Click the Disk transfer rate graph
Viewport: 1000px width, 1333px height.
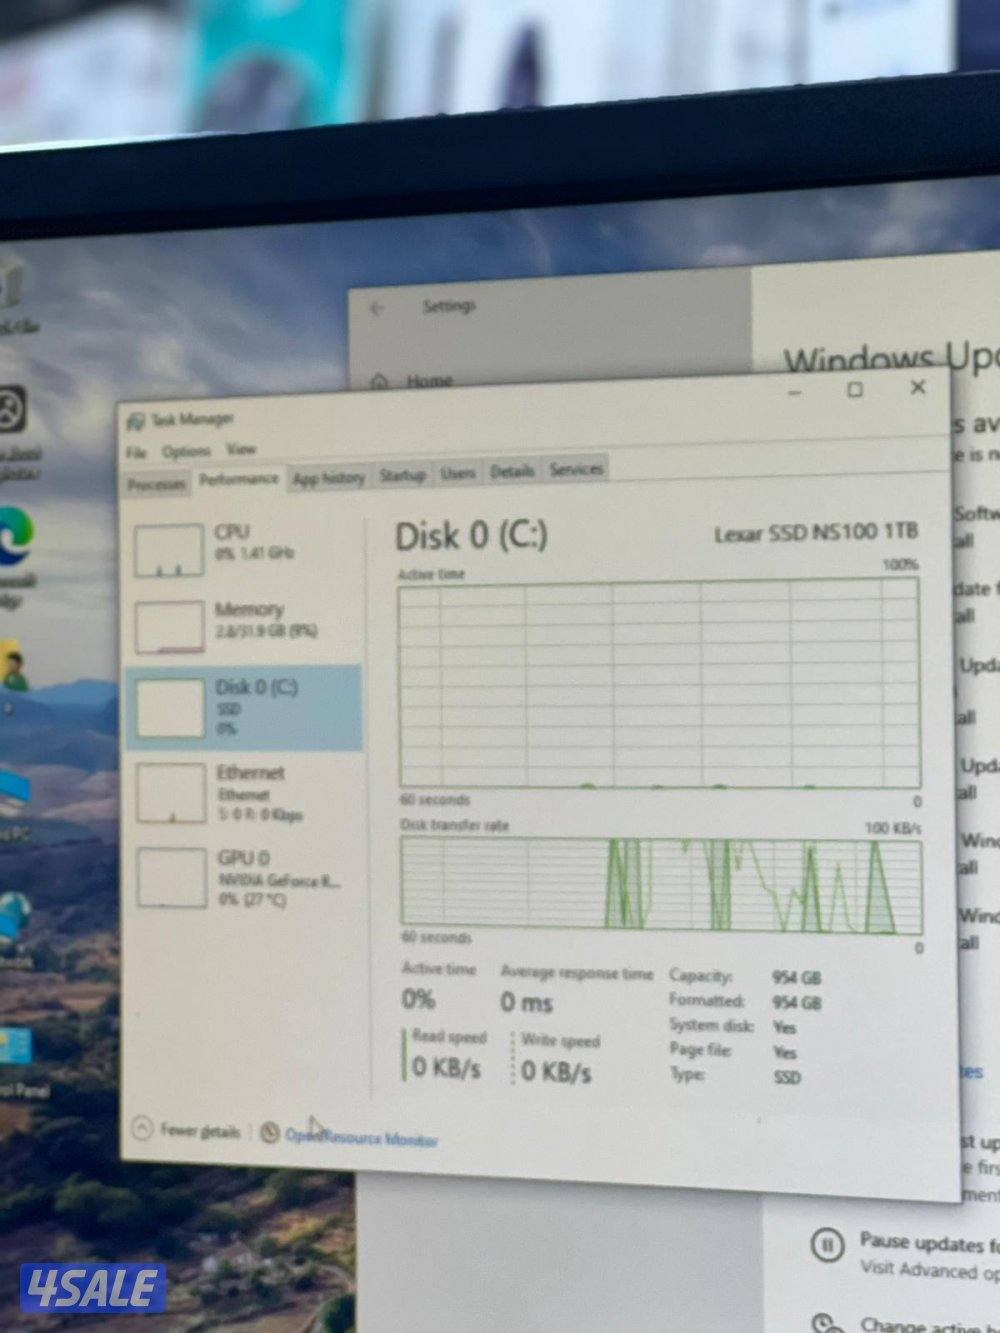[660, 885]
